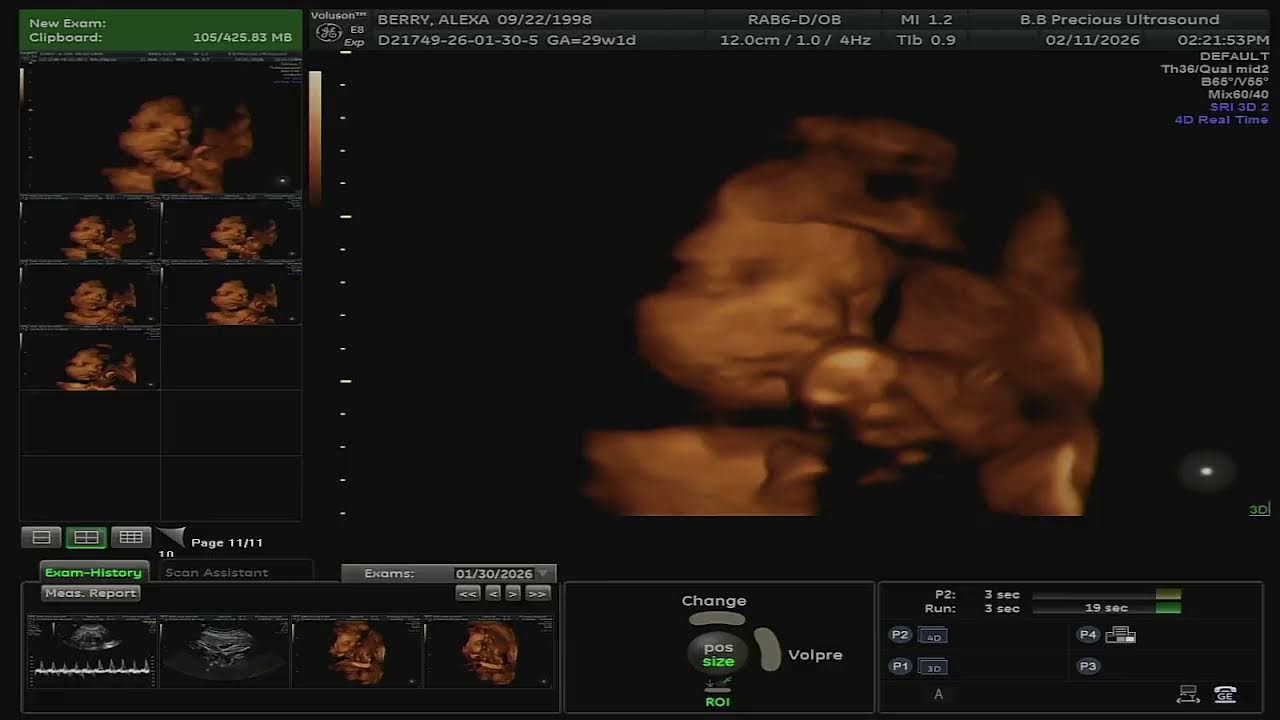Select the large top clipboard 3D image

pyautogui.click(x=161, y=125)
